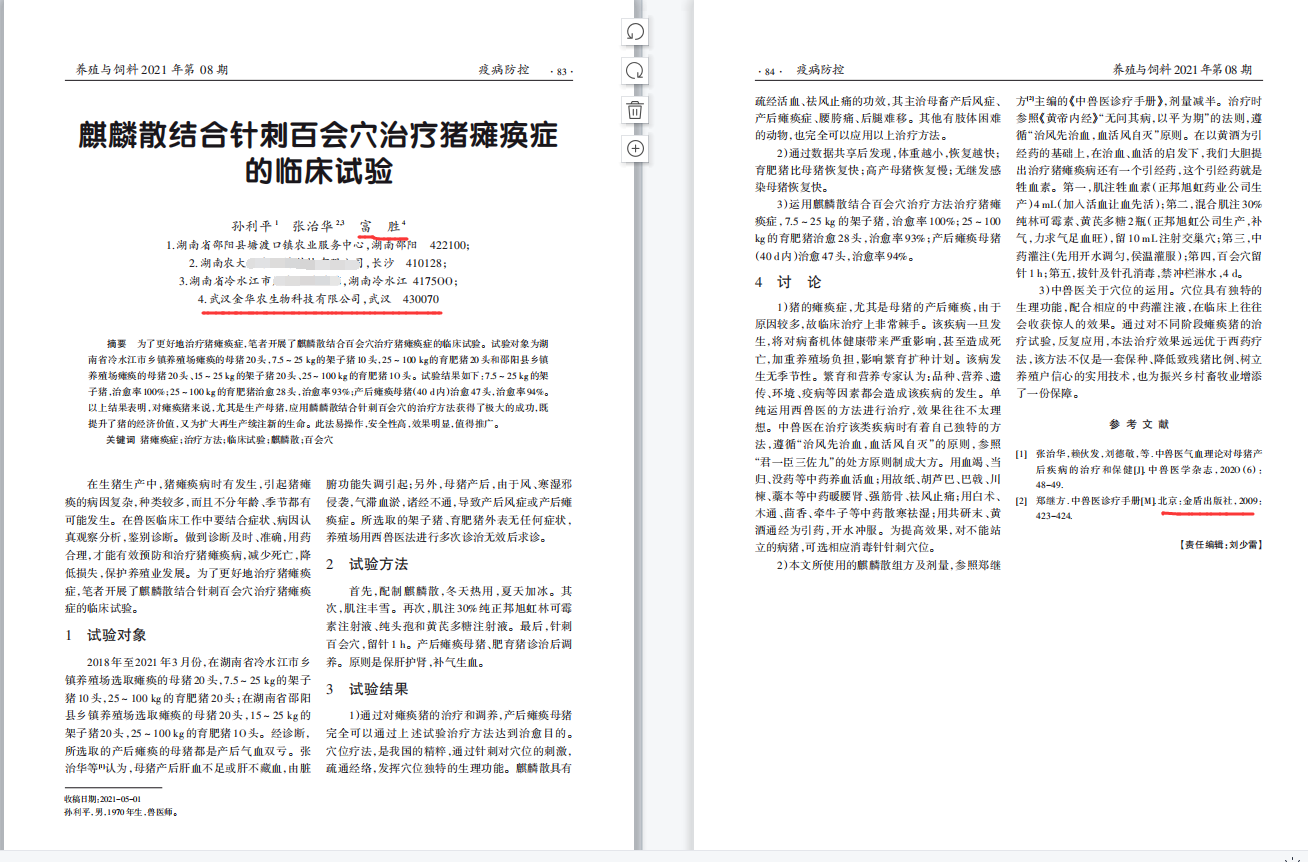This screenshot has height=862, width=1308.
Task: Rotate page clockwise with second rotate icon
Action: [x=635, y=71]
